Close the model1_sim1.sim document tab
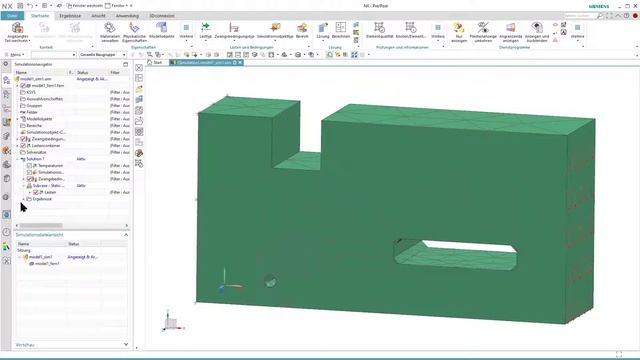The width and height of the screenshot is (640, 360). click(x=240, y=62)
